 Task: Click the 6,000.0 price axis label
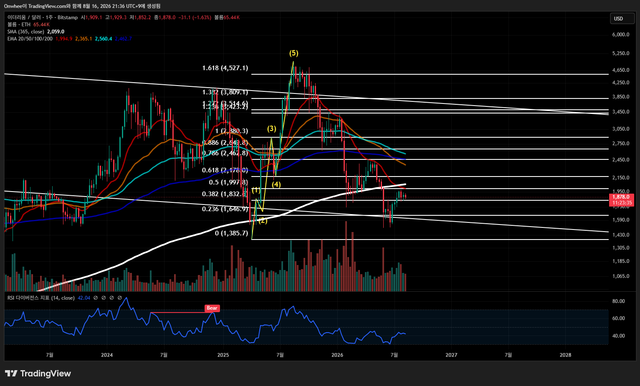[x=621, y=35]
